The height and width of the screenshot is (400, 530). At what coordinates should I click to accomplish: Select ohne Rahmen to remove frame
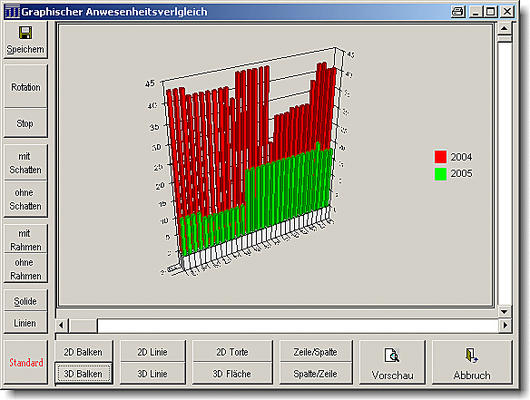click(x=25, y=268)
